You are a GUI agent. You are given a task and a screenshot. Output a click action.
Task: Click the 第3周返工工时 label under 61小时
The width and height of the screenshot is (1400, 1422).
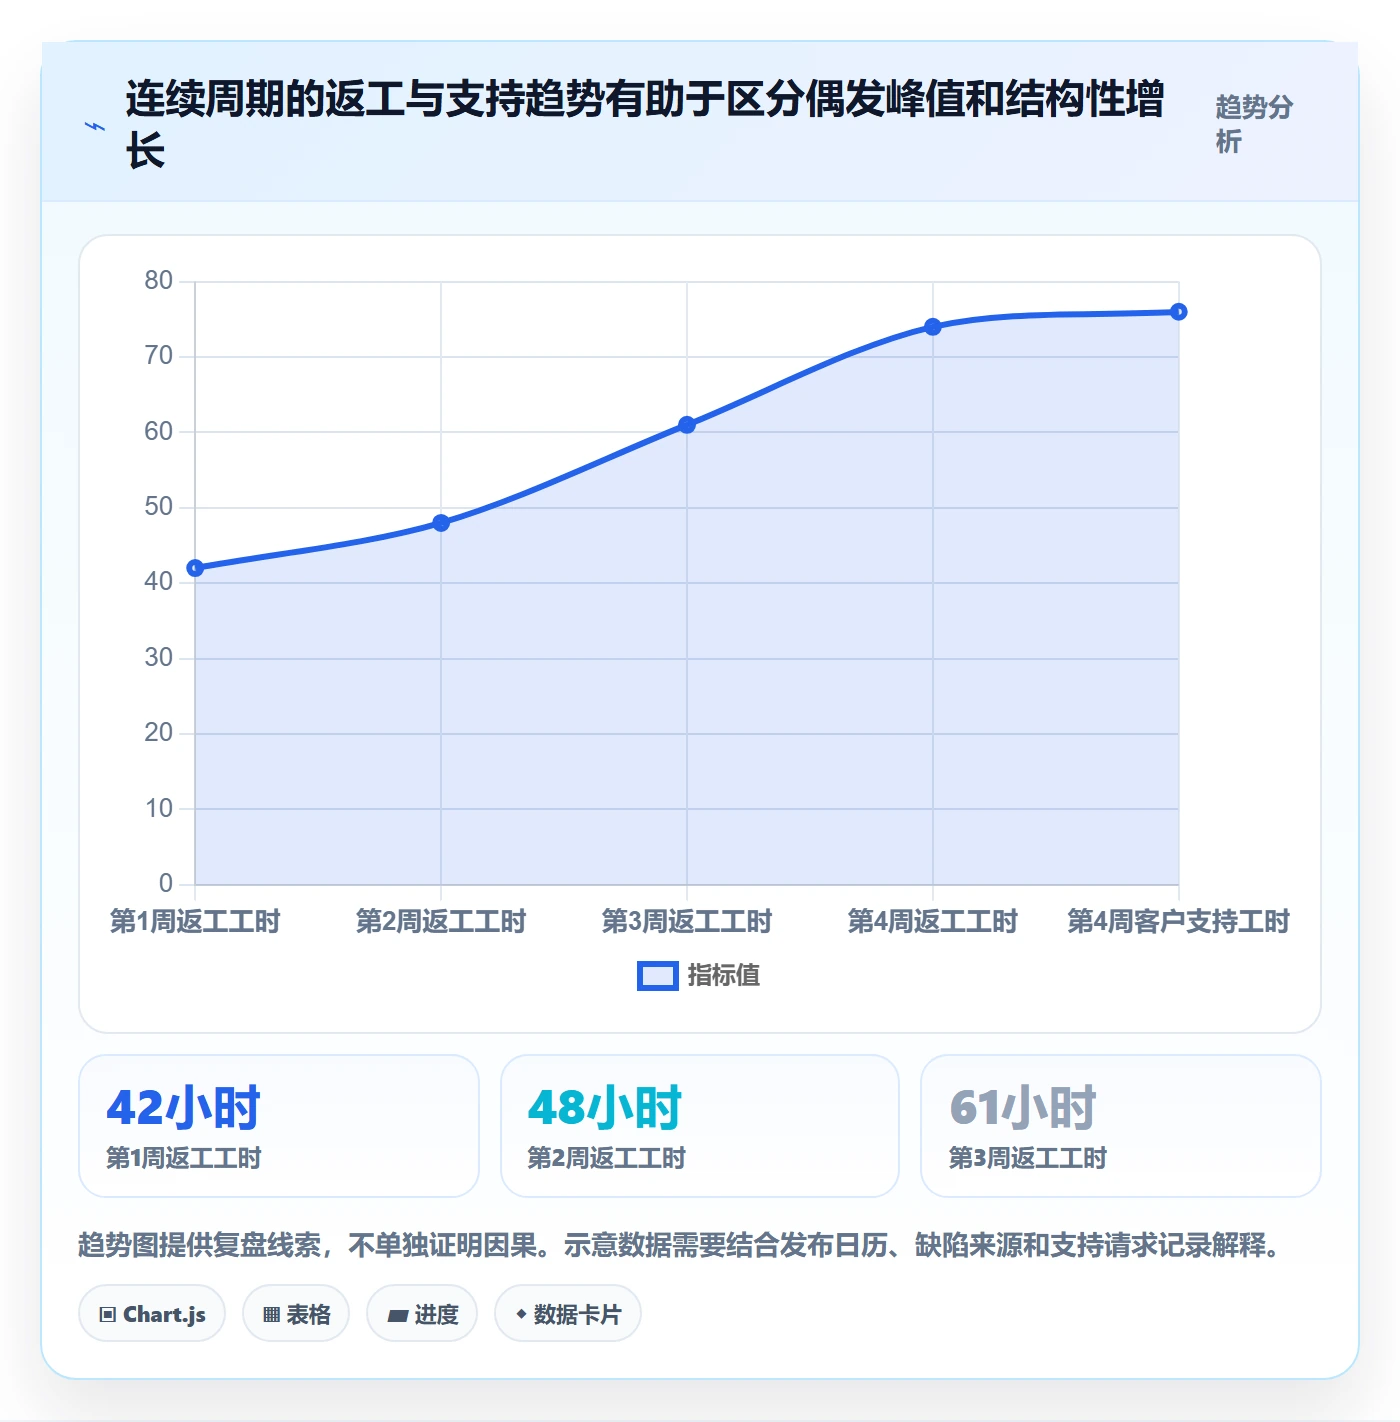tap(1028, 1158)
